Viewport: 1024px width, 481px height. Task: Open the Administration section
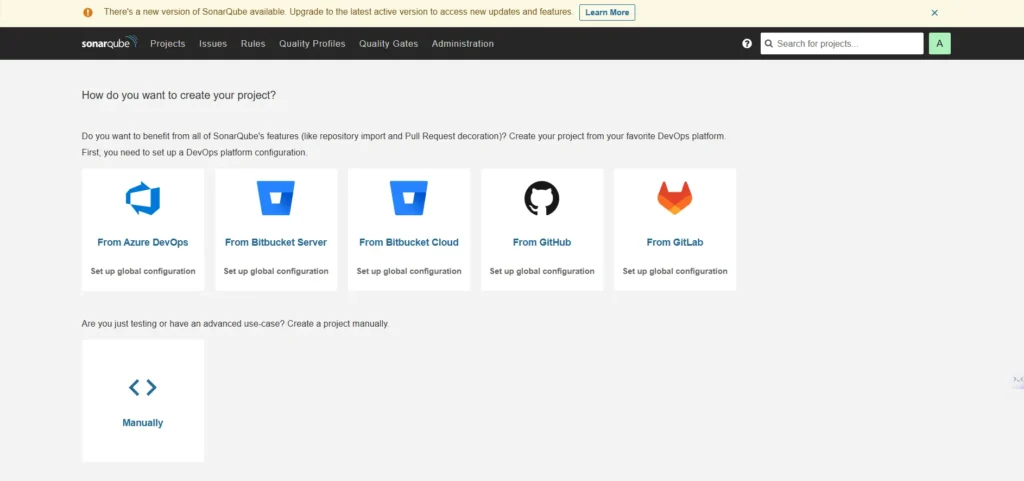click(x=462, y=44)
